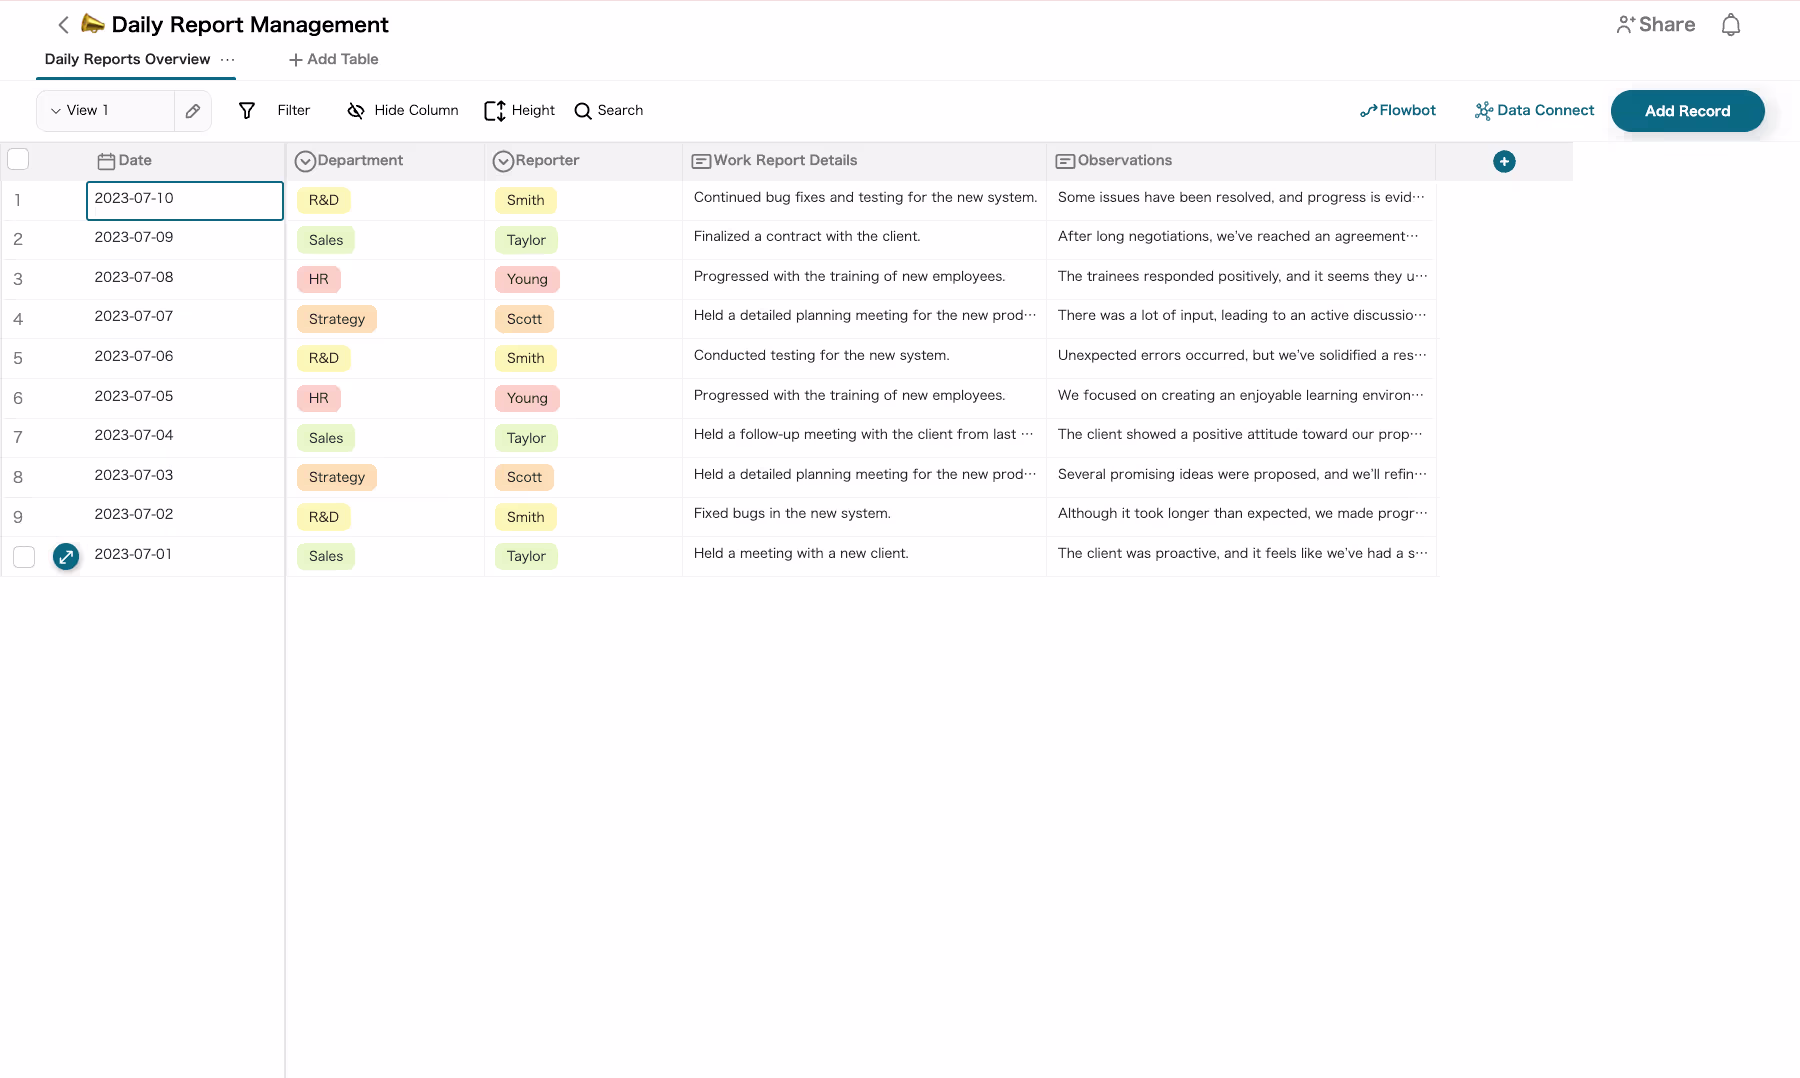1800x1078 pixels.
Task: Open the Reporter column dropdown icon
Action: 504,160
